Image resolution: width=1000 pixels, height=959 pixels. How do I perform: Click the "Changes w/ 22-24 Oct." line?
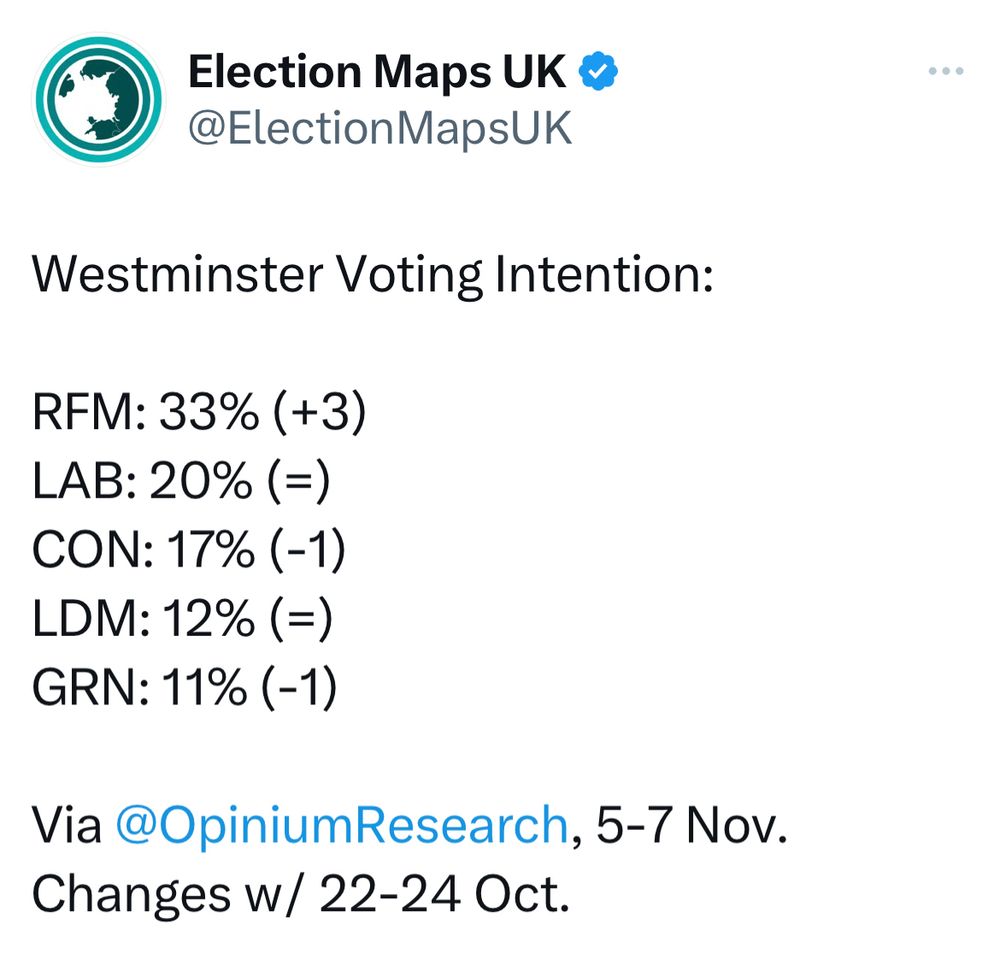point(300,895)
